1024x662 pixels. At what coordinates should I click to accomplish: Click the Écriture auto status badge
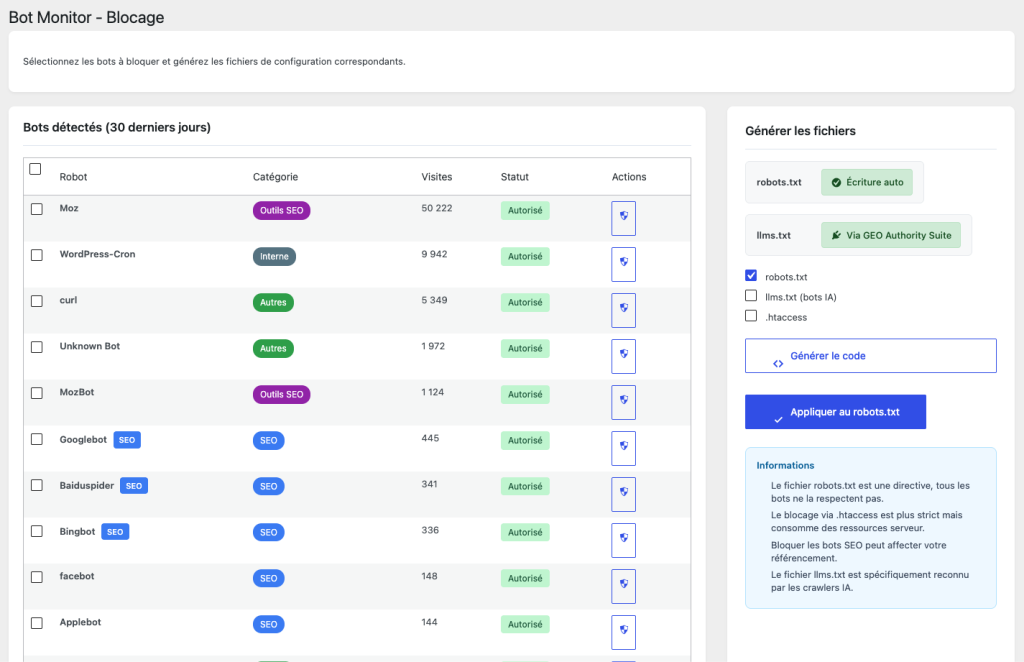pos(867,182)
